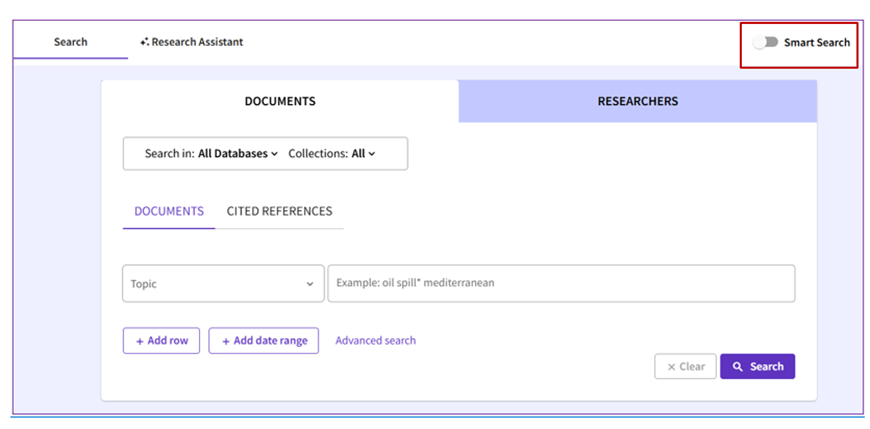Select the large DOCUMENTS tab header
Viewport: 870px width, 429px height.
[x=280, y=101]
